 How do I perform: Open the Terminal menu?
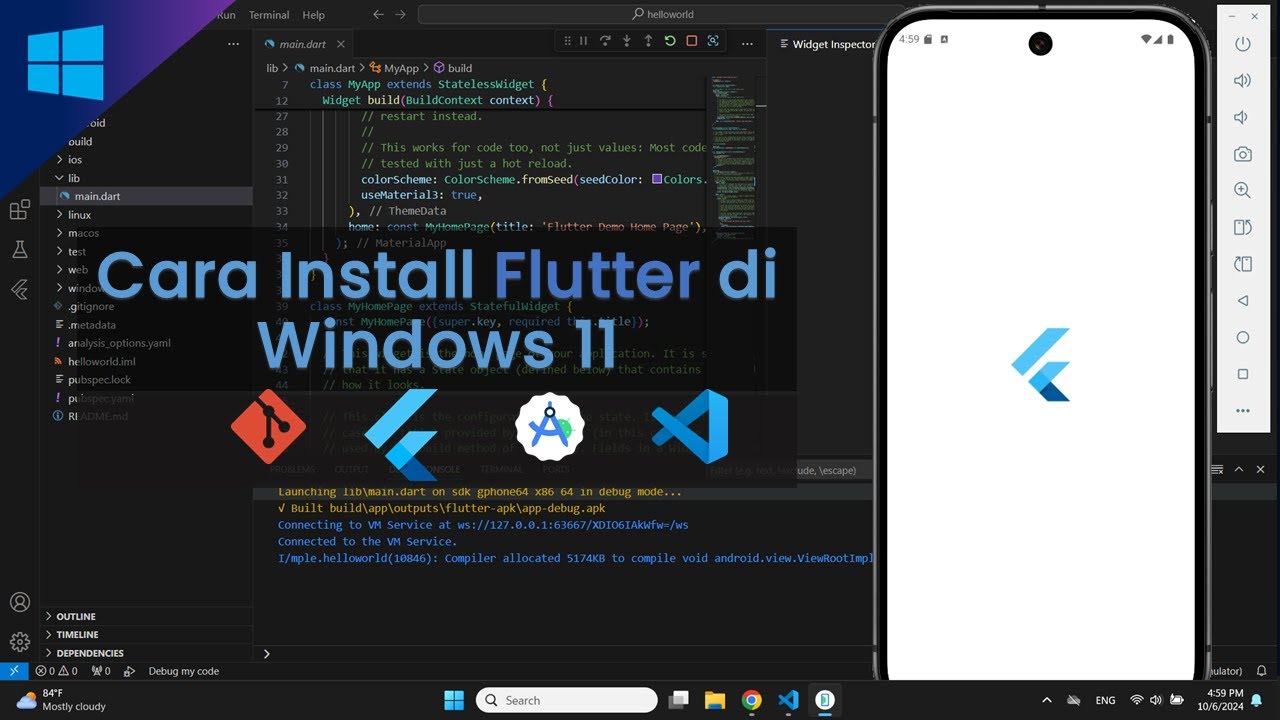pyautogui.click(x=269, y=15)
